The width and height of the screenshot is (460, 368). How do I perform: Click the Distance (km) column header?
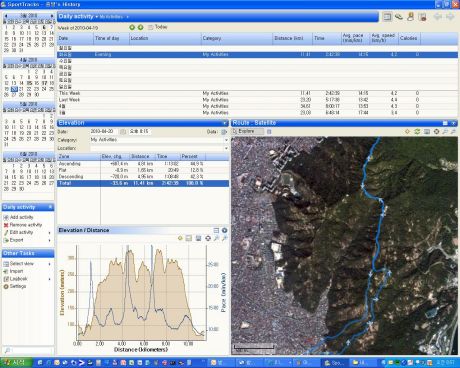[292, 38]
